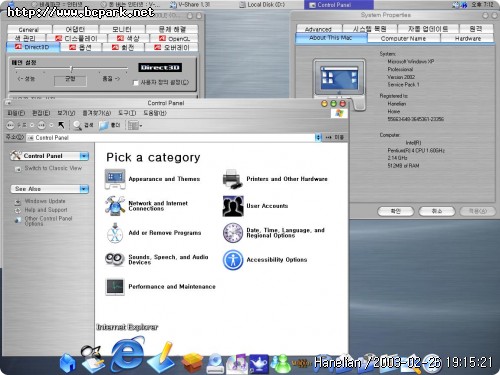Open Date, Time, Language clock icon
Image resolution: width=500 pixels, height=375 pixels.
(x=233, y=233)
